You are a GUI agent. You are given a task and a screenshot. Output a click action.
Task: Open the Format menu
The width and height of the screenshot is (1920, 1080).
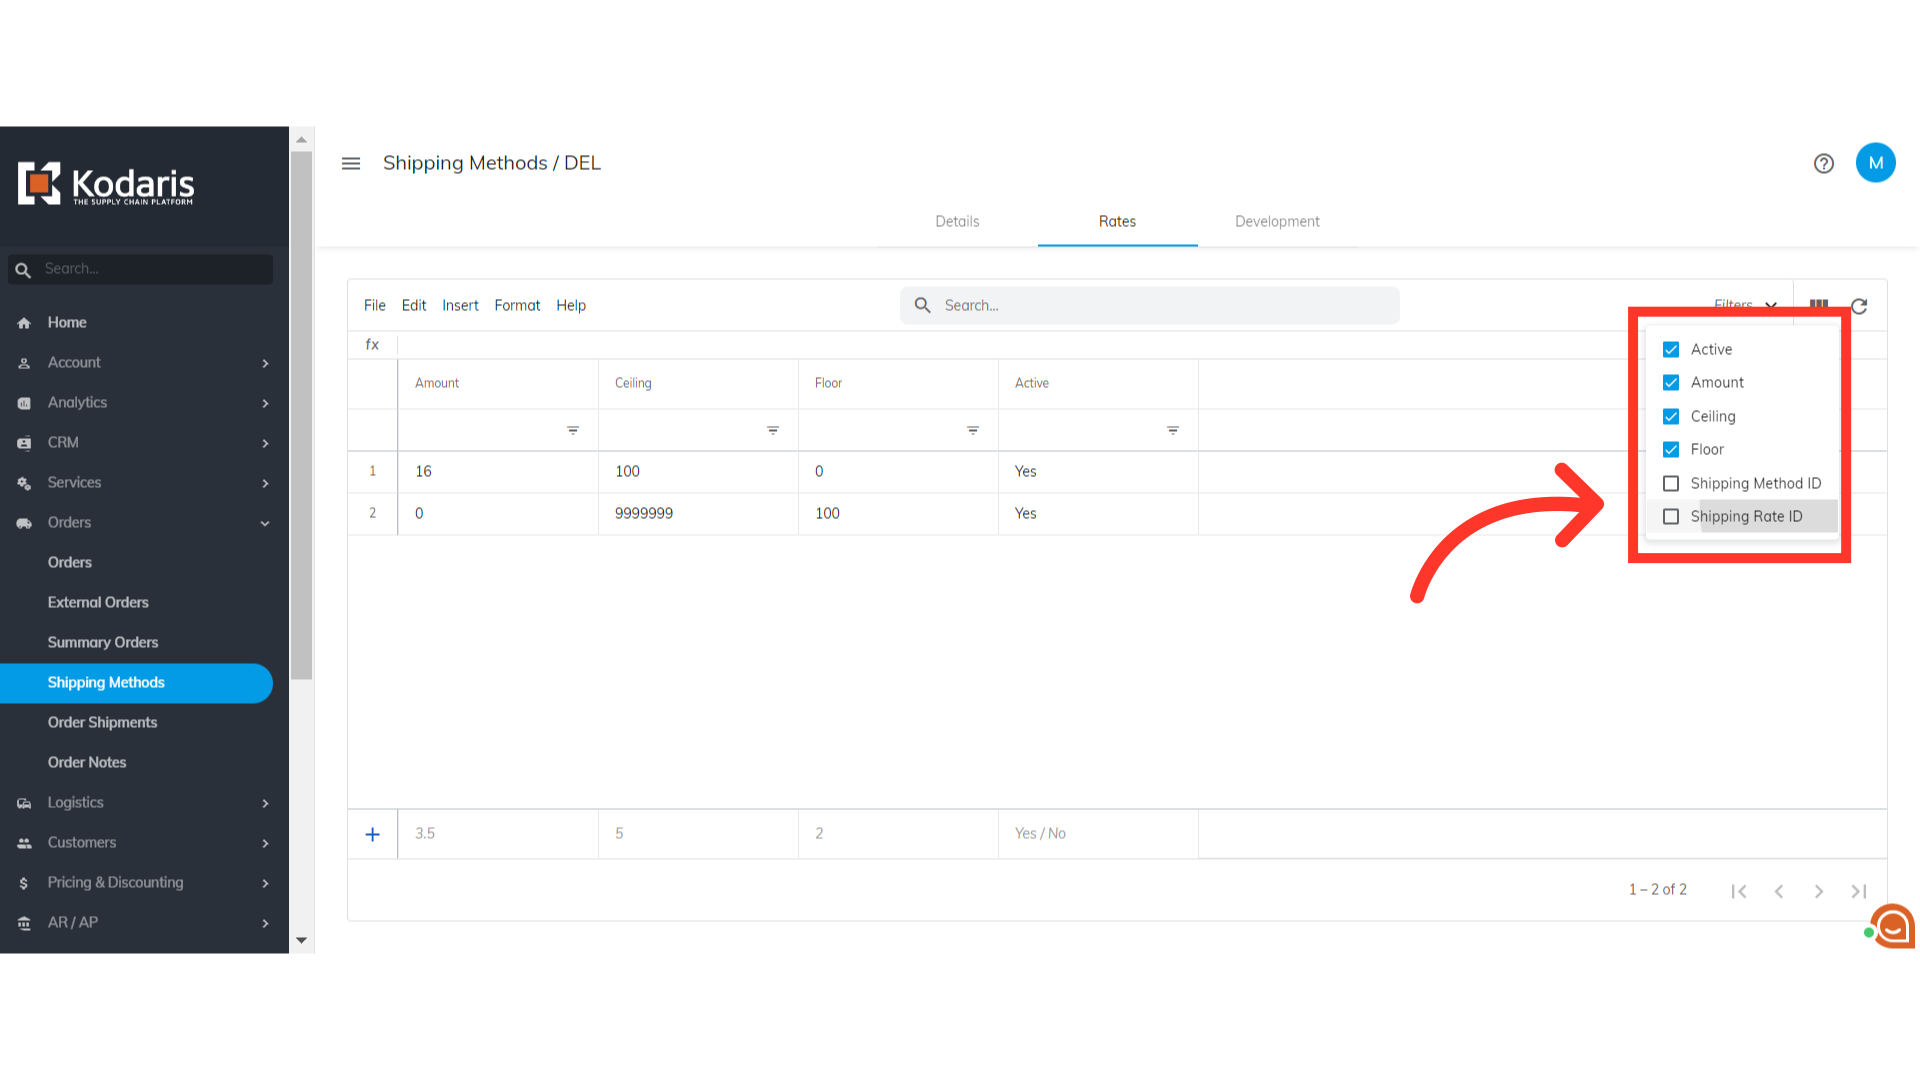click(x=517, y=306)
